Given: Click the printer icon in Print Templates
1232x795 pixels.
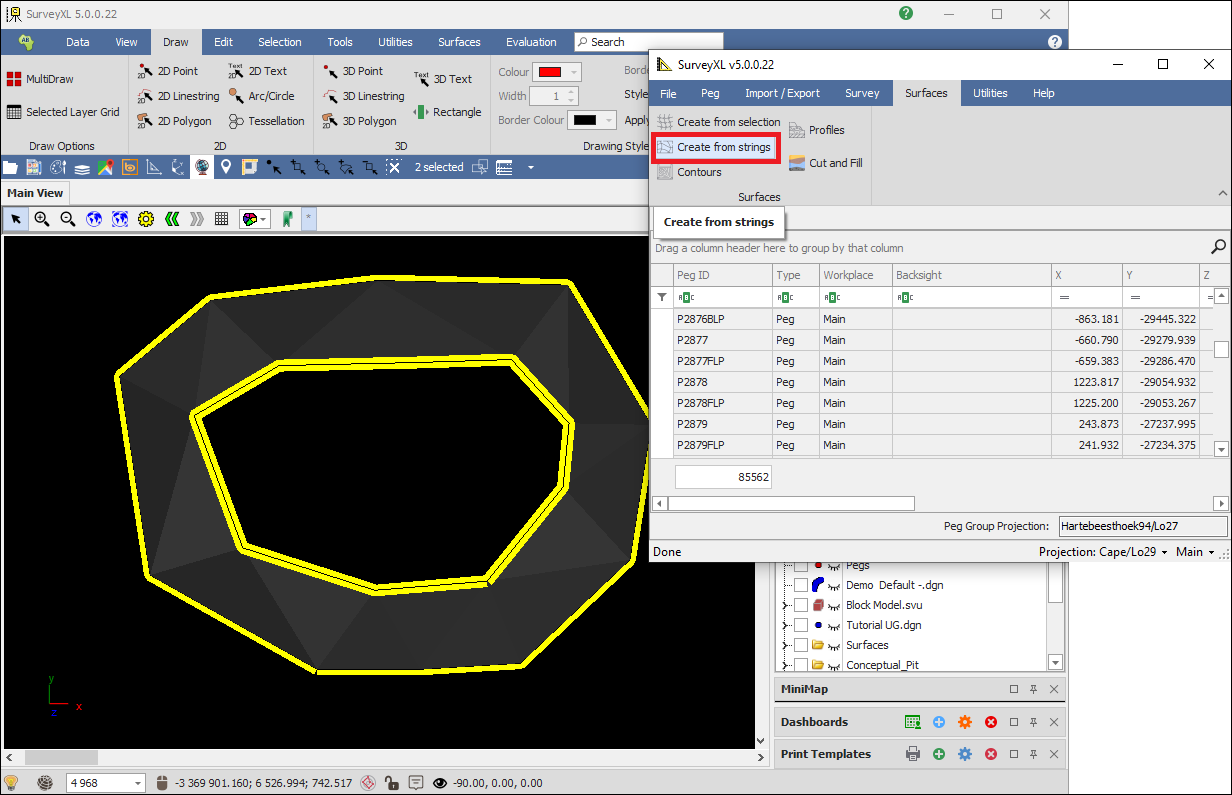Looking at the screenshot, I should point(912,754).
